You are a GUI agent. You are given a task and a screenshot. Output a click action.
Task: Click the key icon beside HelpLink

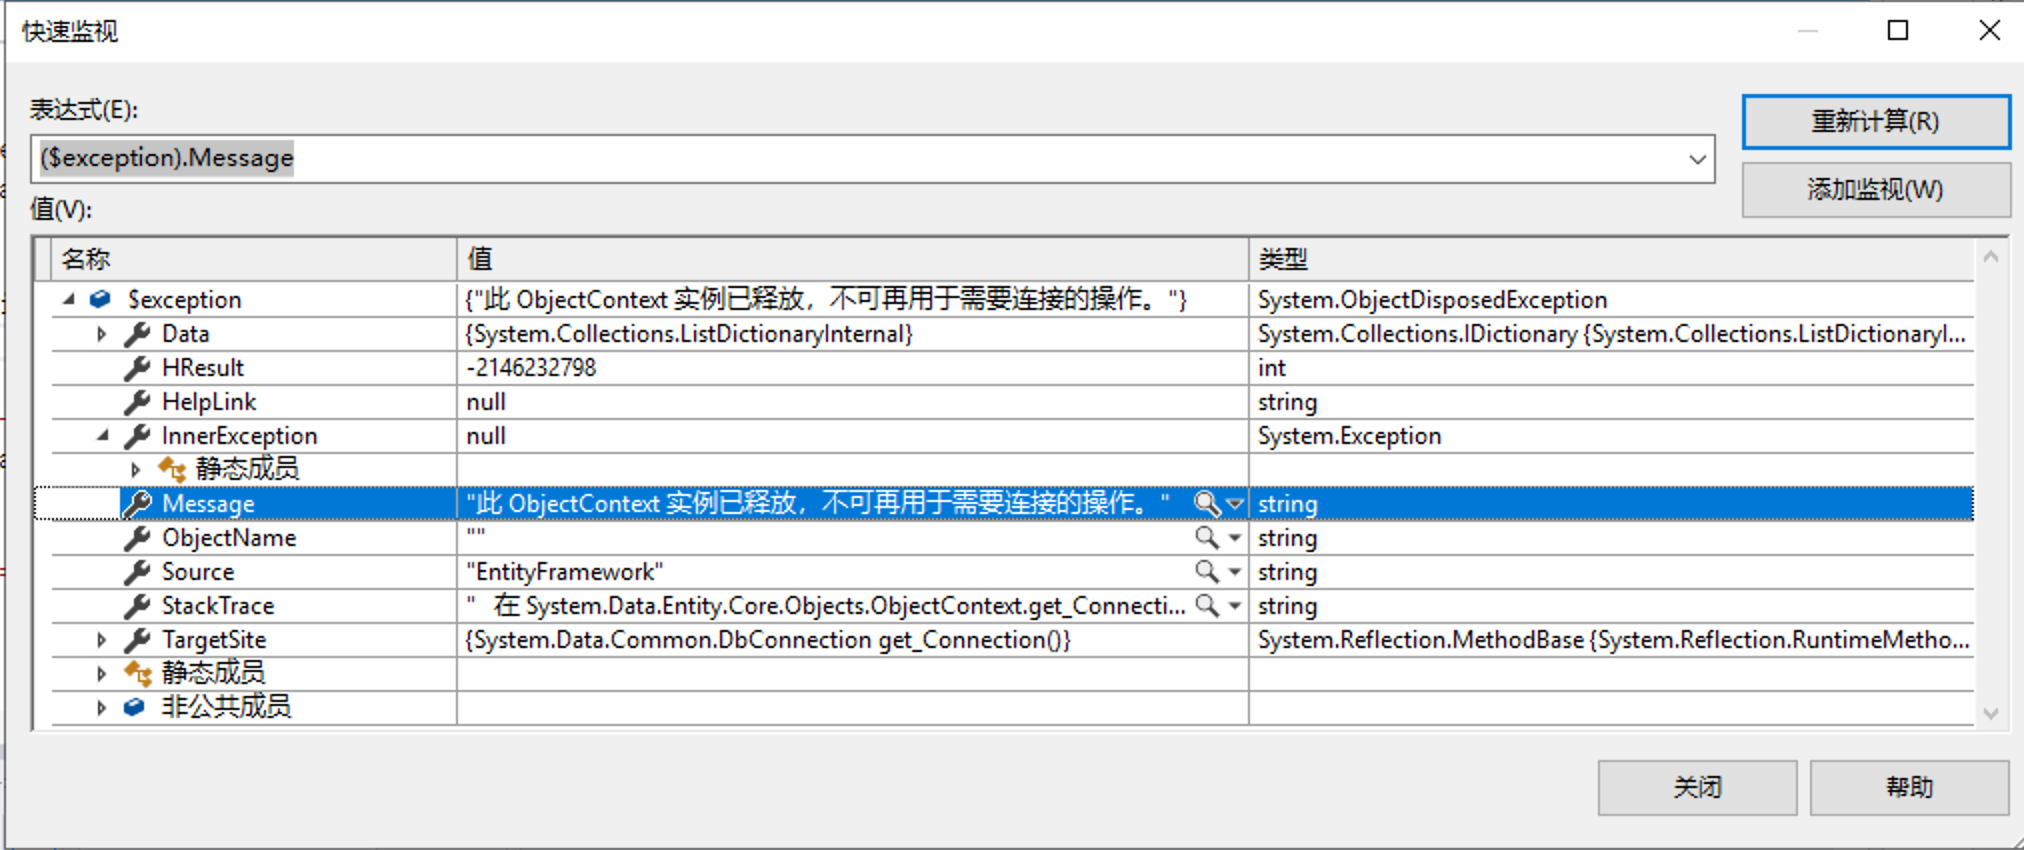(x=136, y=401)
